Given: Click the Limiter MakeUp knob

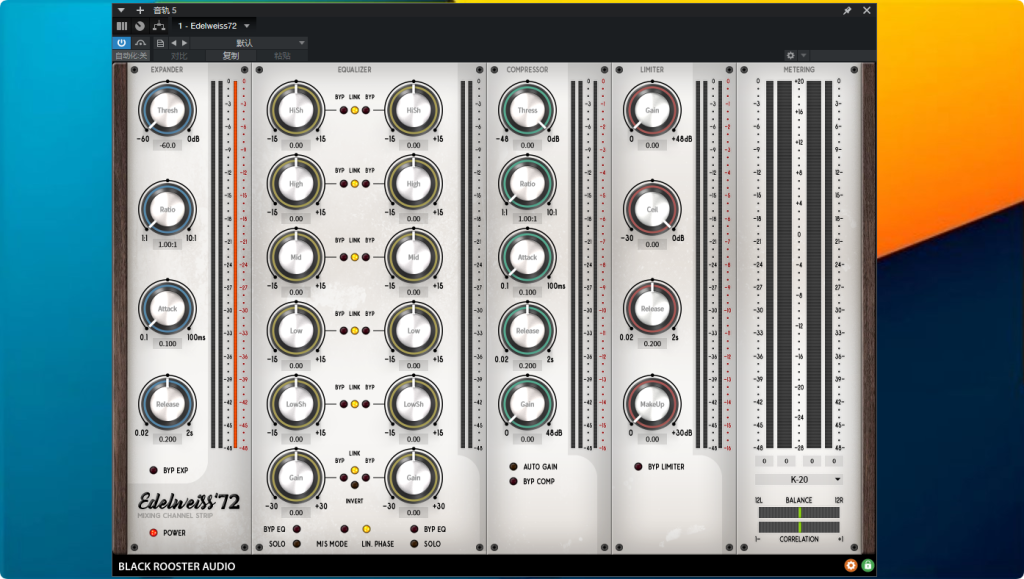Looking at the screenshot, I should (x=652, y=403).
